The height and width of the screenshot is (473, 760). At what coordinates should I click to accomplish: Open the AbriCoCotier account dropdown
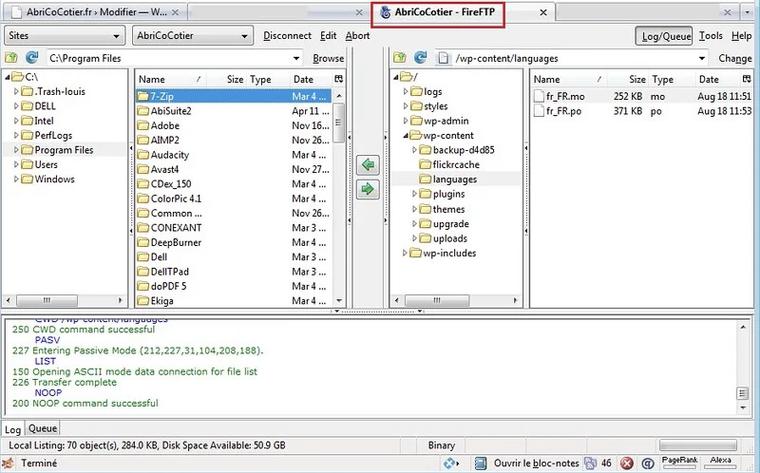coord(191,35)
